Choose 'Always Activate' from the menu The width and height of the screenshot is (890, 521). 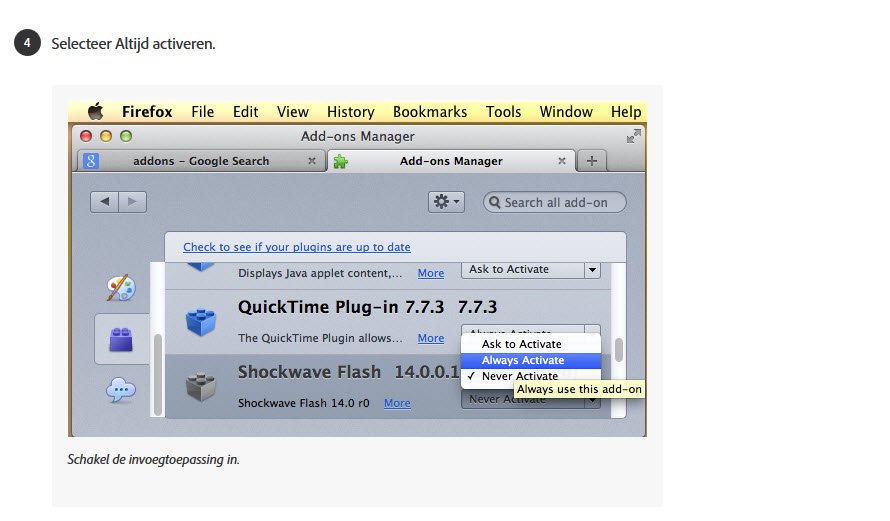tap(531, 360)
